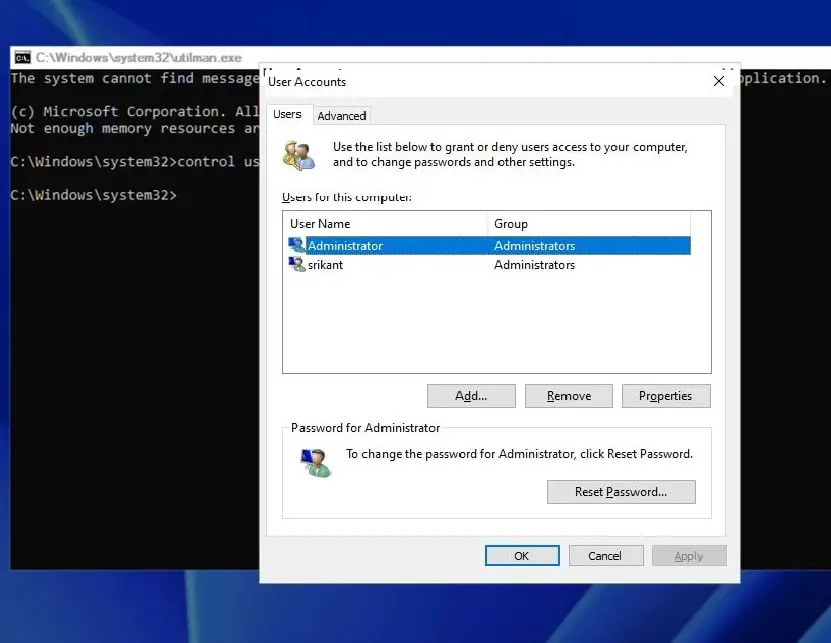Viewport: 831px width, 643px height.
Task: Sort the list by User Name column header
Action: 385,224
